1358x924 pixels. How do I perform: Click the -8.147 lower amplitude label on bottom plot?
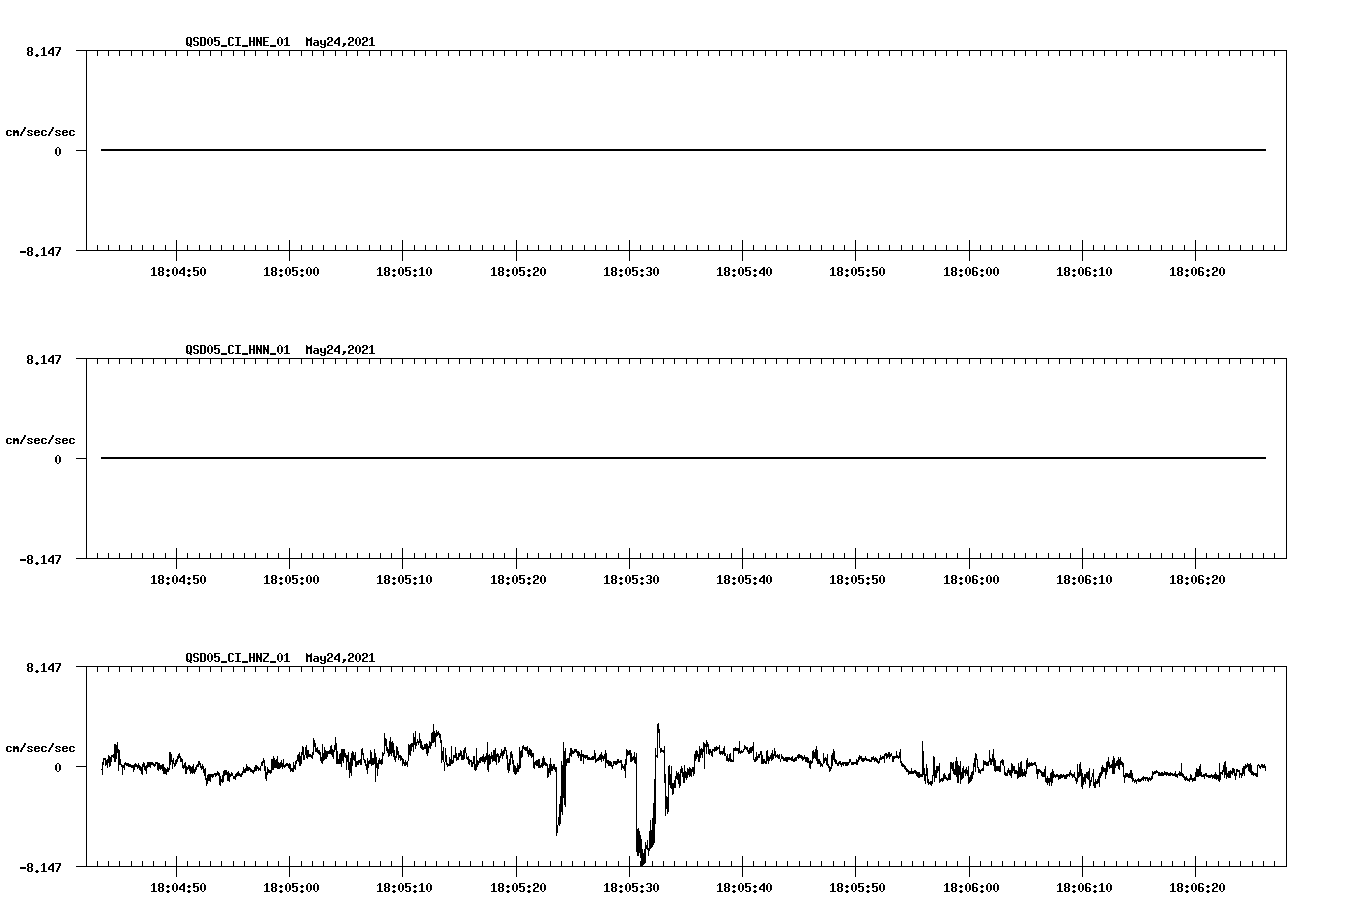(39, 866)
